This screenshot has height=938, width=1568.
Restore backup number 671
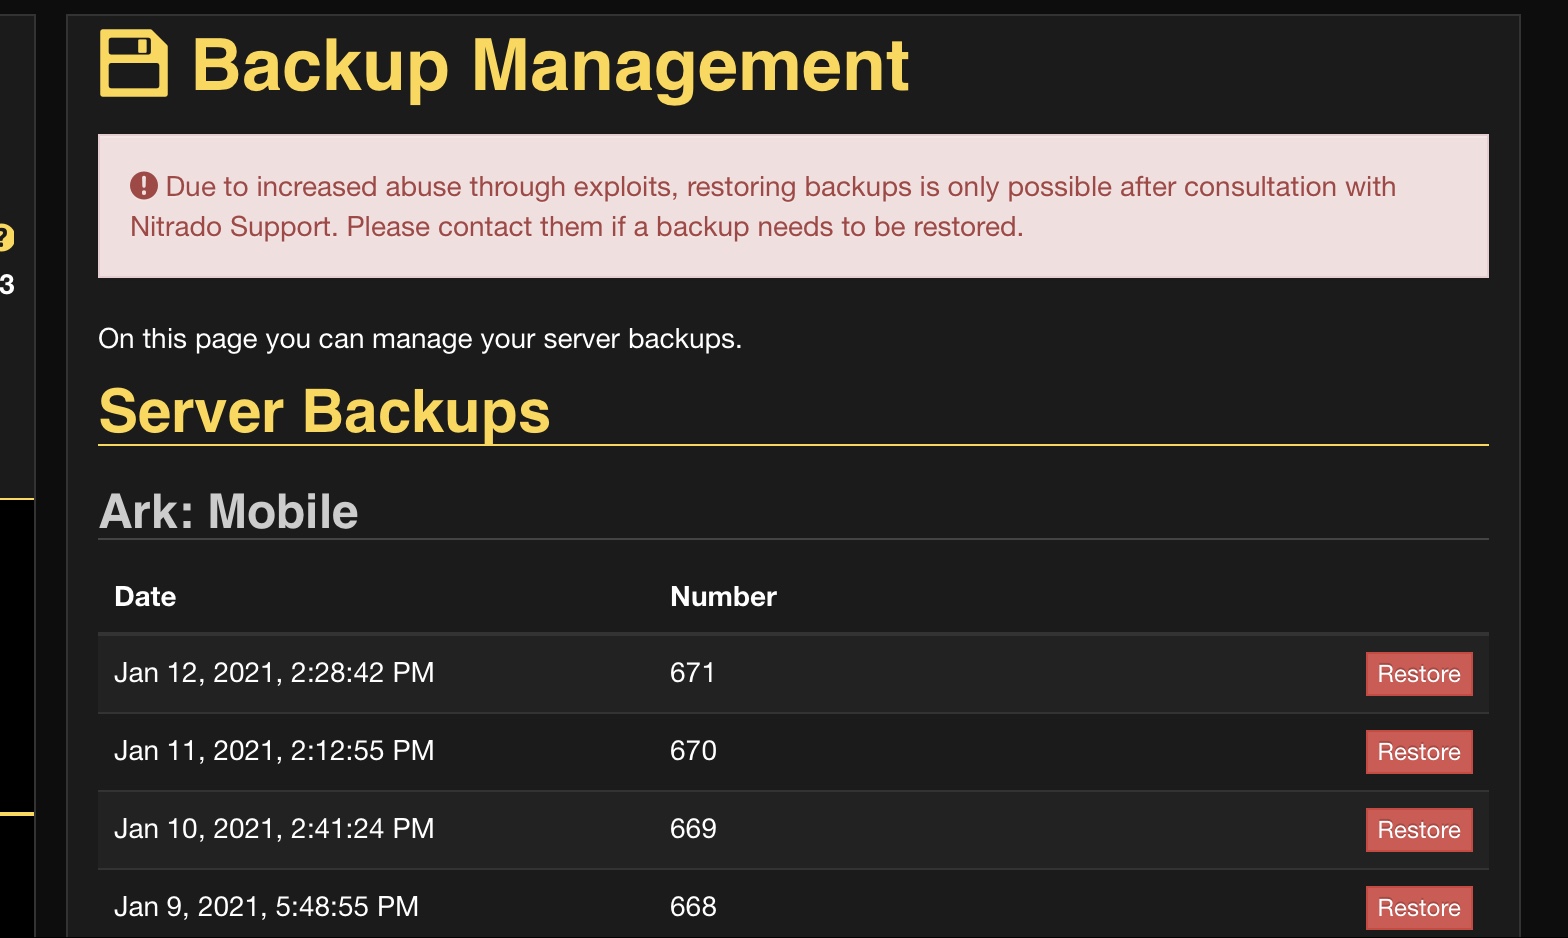click(1419, 674)
